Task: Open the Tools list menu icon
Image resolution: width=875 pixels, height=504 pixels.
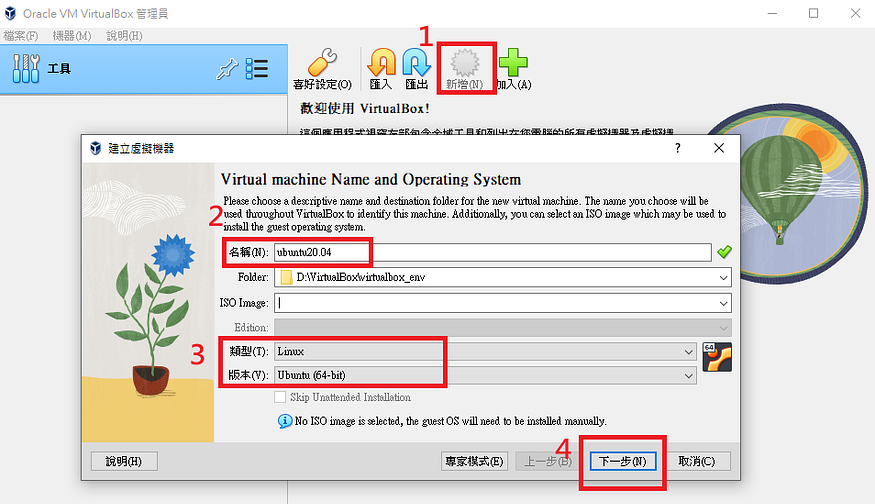Action: pos(257,69)
